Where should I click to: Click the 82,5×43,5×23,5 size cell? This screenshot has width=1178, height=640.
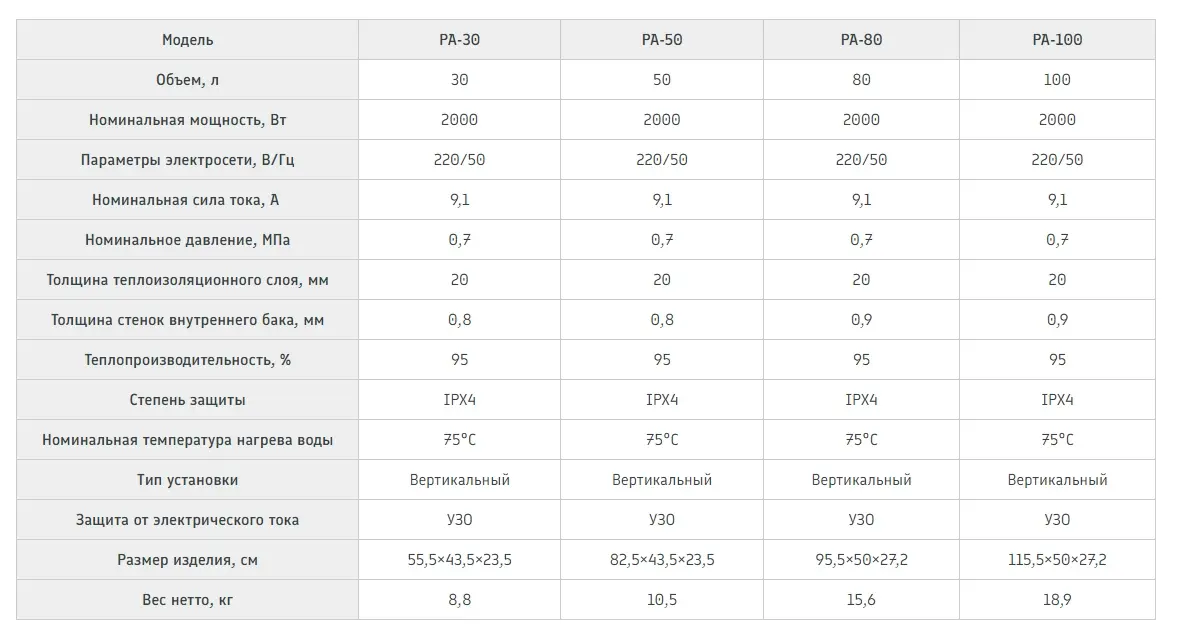click(661, 560)
